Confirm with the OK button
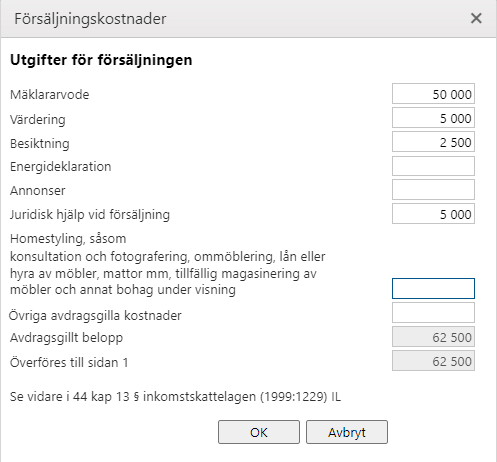The height and width of the screenshot is (462, 497). tap(259, 432)
